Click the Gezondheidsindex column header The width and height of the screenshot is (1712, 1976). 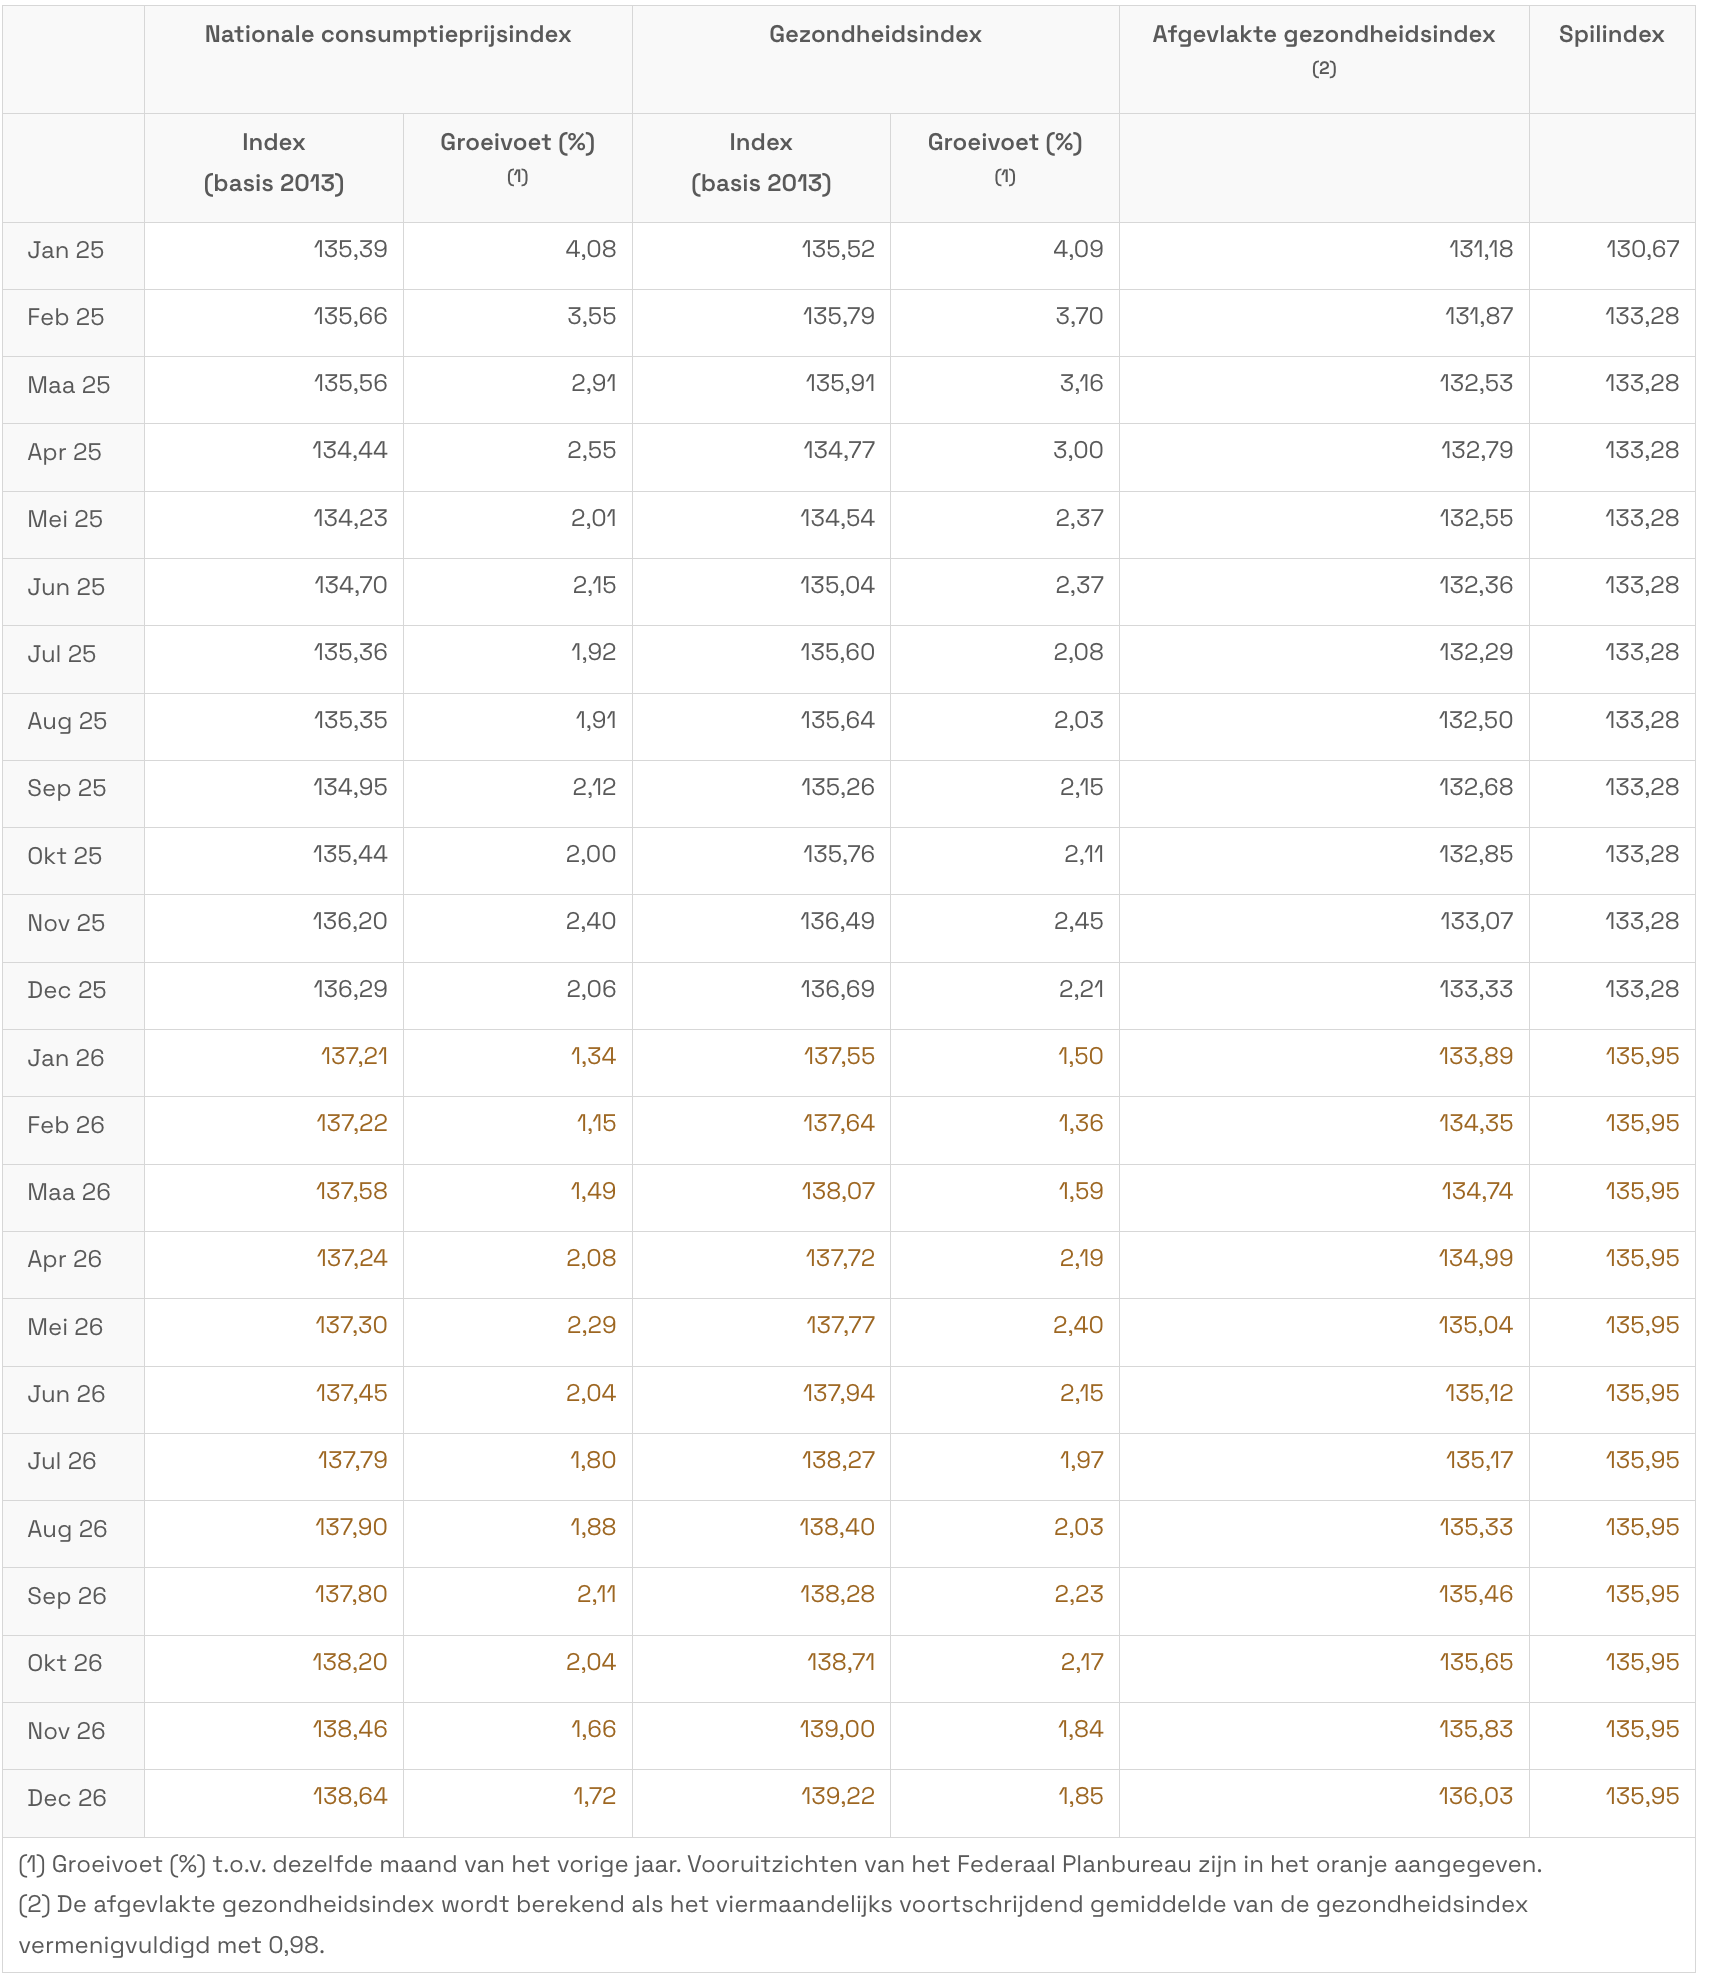coord(875,35)
